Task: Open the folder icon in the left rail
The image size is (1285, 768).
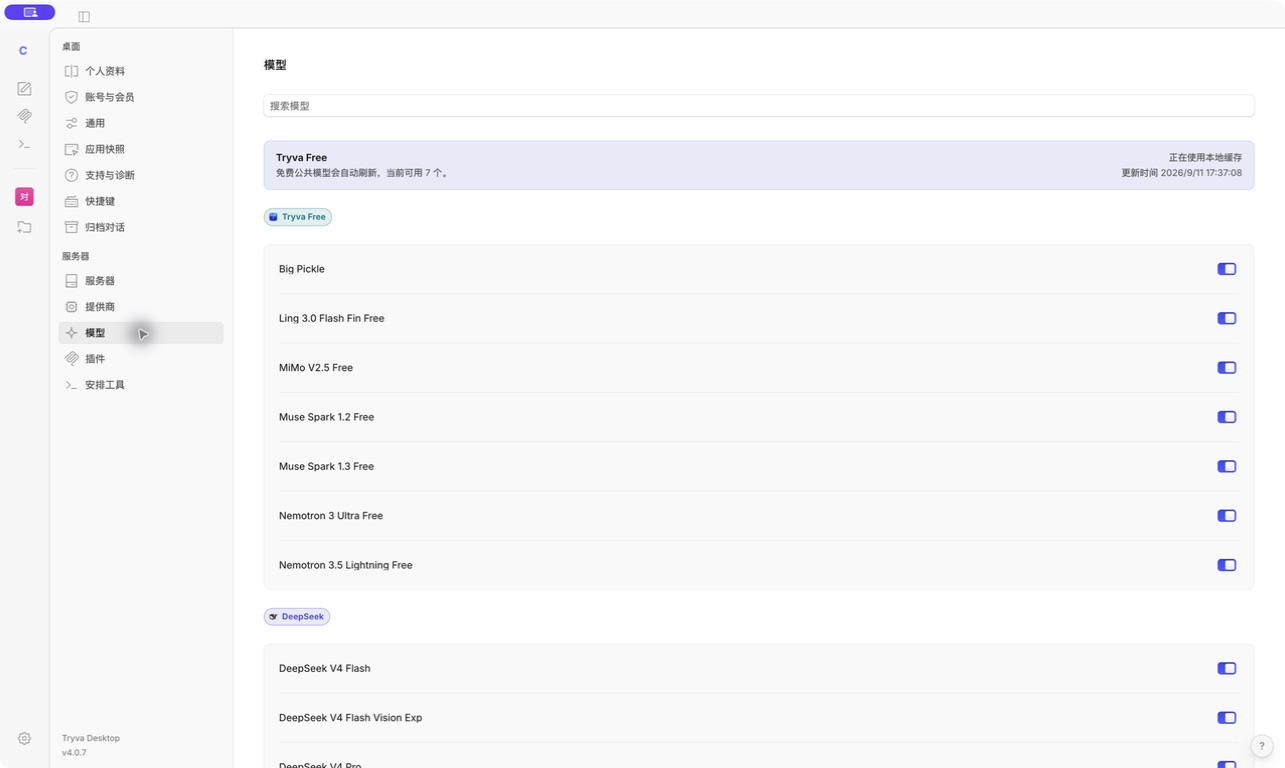Action: pyautogui.click(x=24, y=227)
